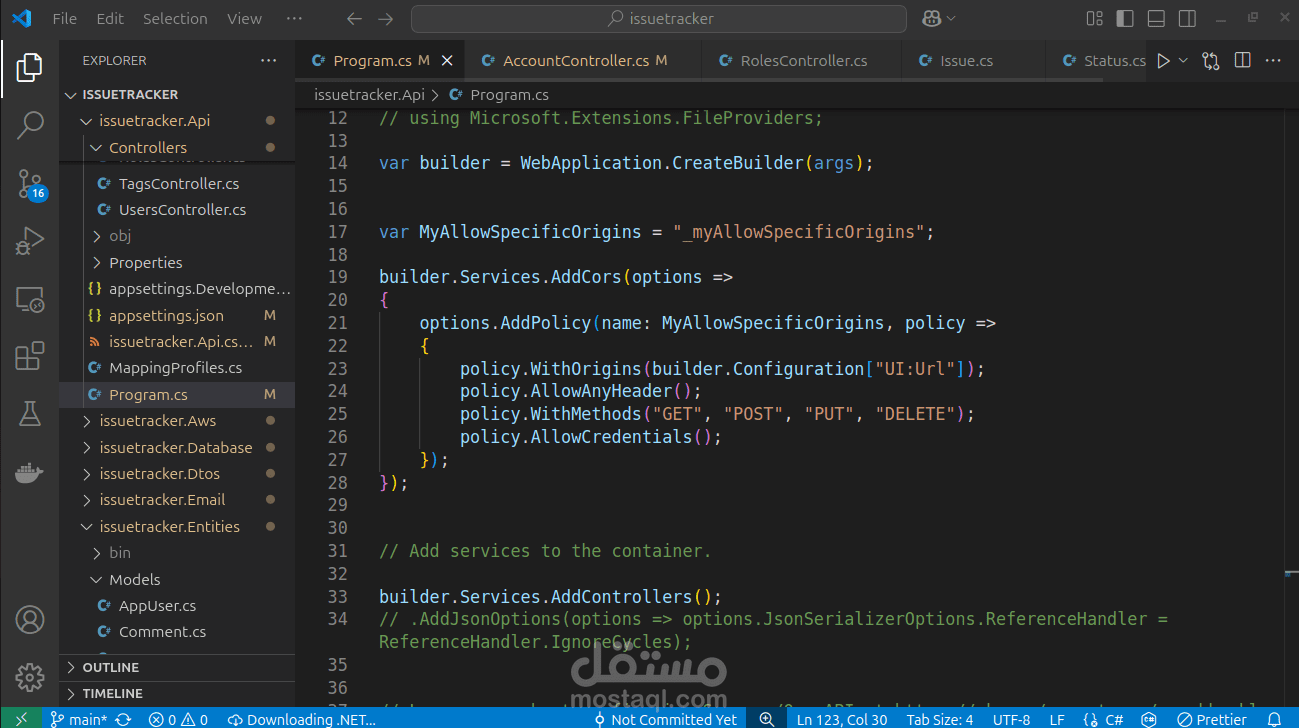
Task: Open Source Control view with 16 badge
Action: (x=30, y=184)
